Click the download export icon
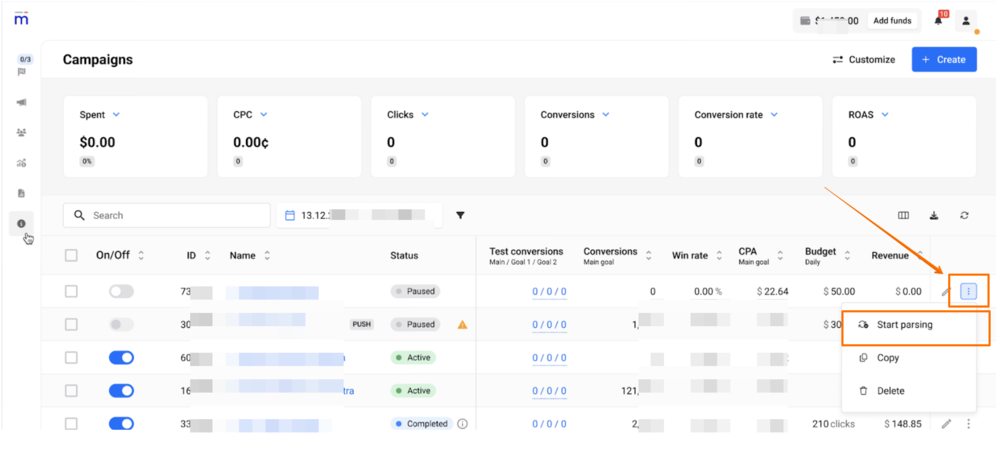The height and width of the screenshot is (459, 1005). 934,215
